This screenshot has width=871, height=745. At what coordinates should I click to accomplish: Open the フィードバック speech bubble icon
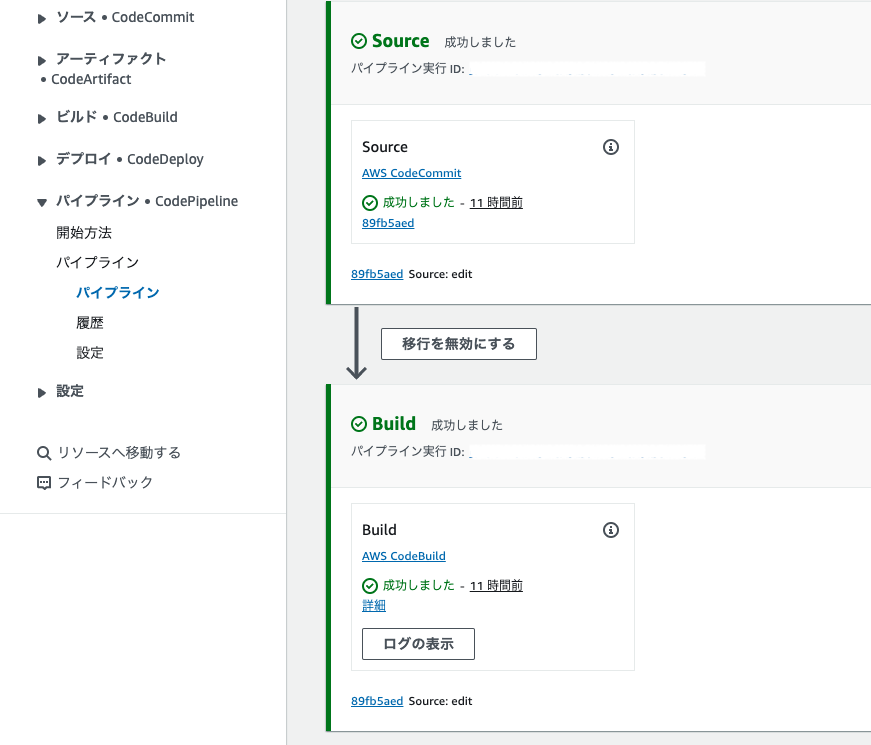click(x=45, y=482)
